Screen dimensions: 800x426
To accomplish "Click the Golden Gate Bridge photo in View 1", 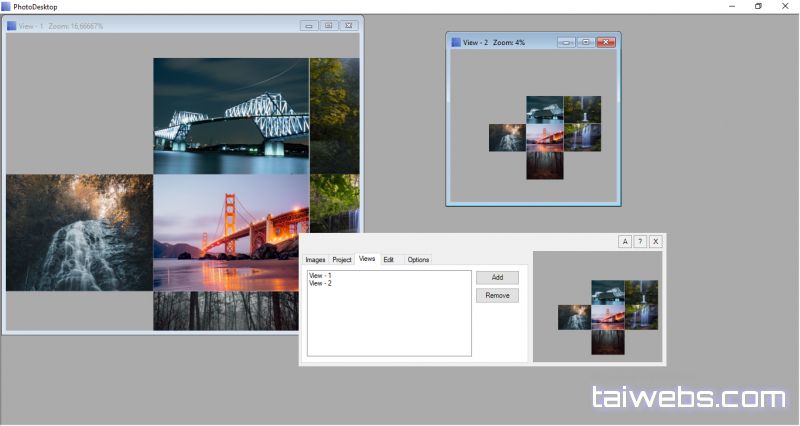I will [x=231, y=232].
